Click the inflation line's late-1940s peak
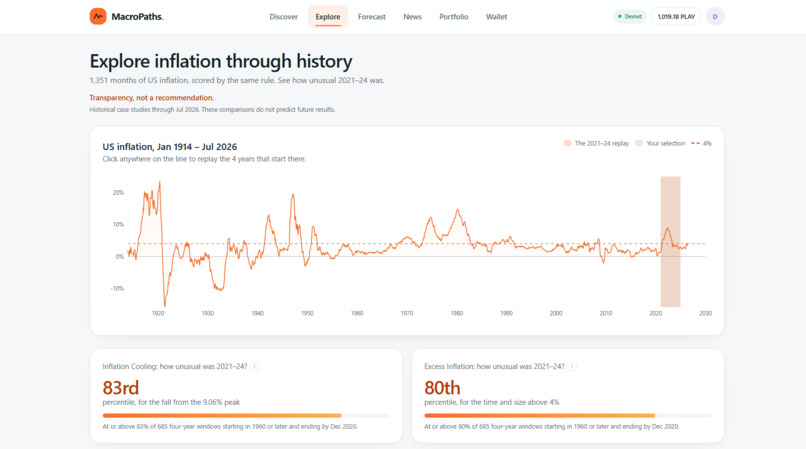Viewport: 806px width, 449px height. point(293,194)
